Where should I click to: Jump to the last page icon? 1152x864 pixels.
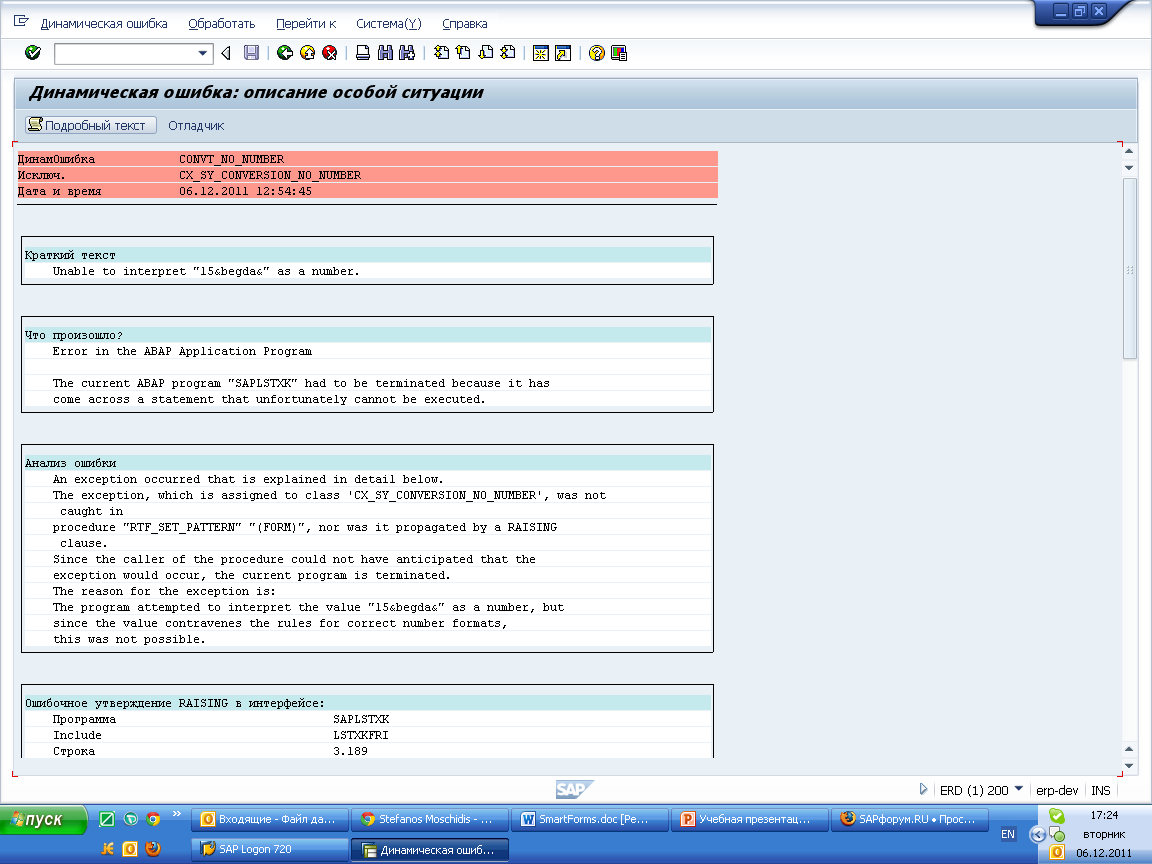point(508,53)
